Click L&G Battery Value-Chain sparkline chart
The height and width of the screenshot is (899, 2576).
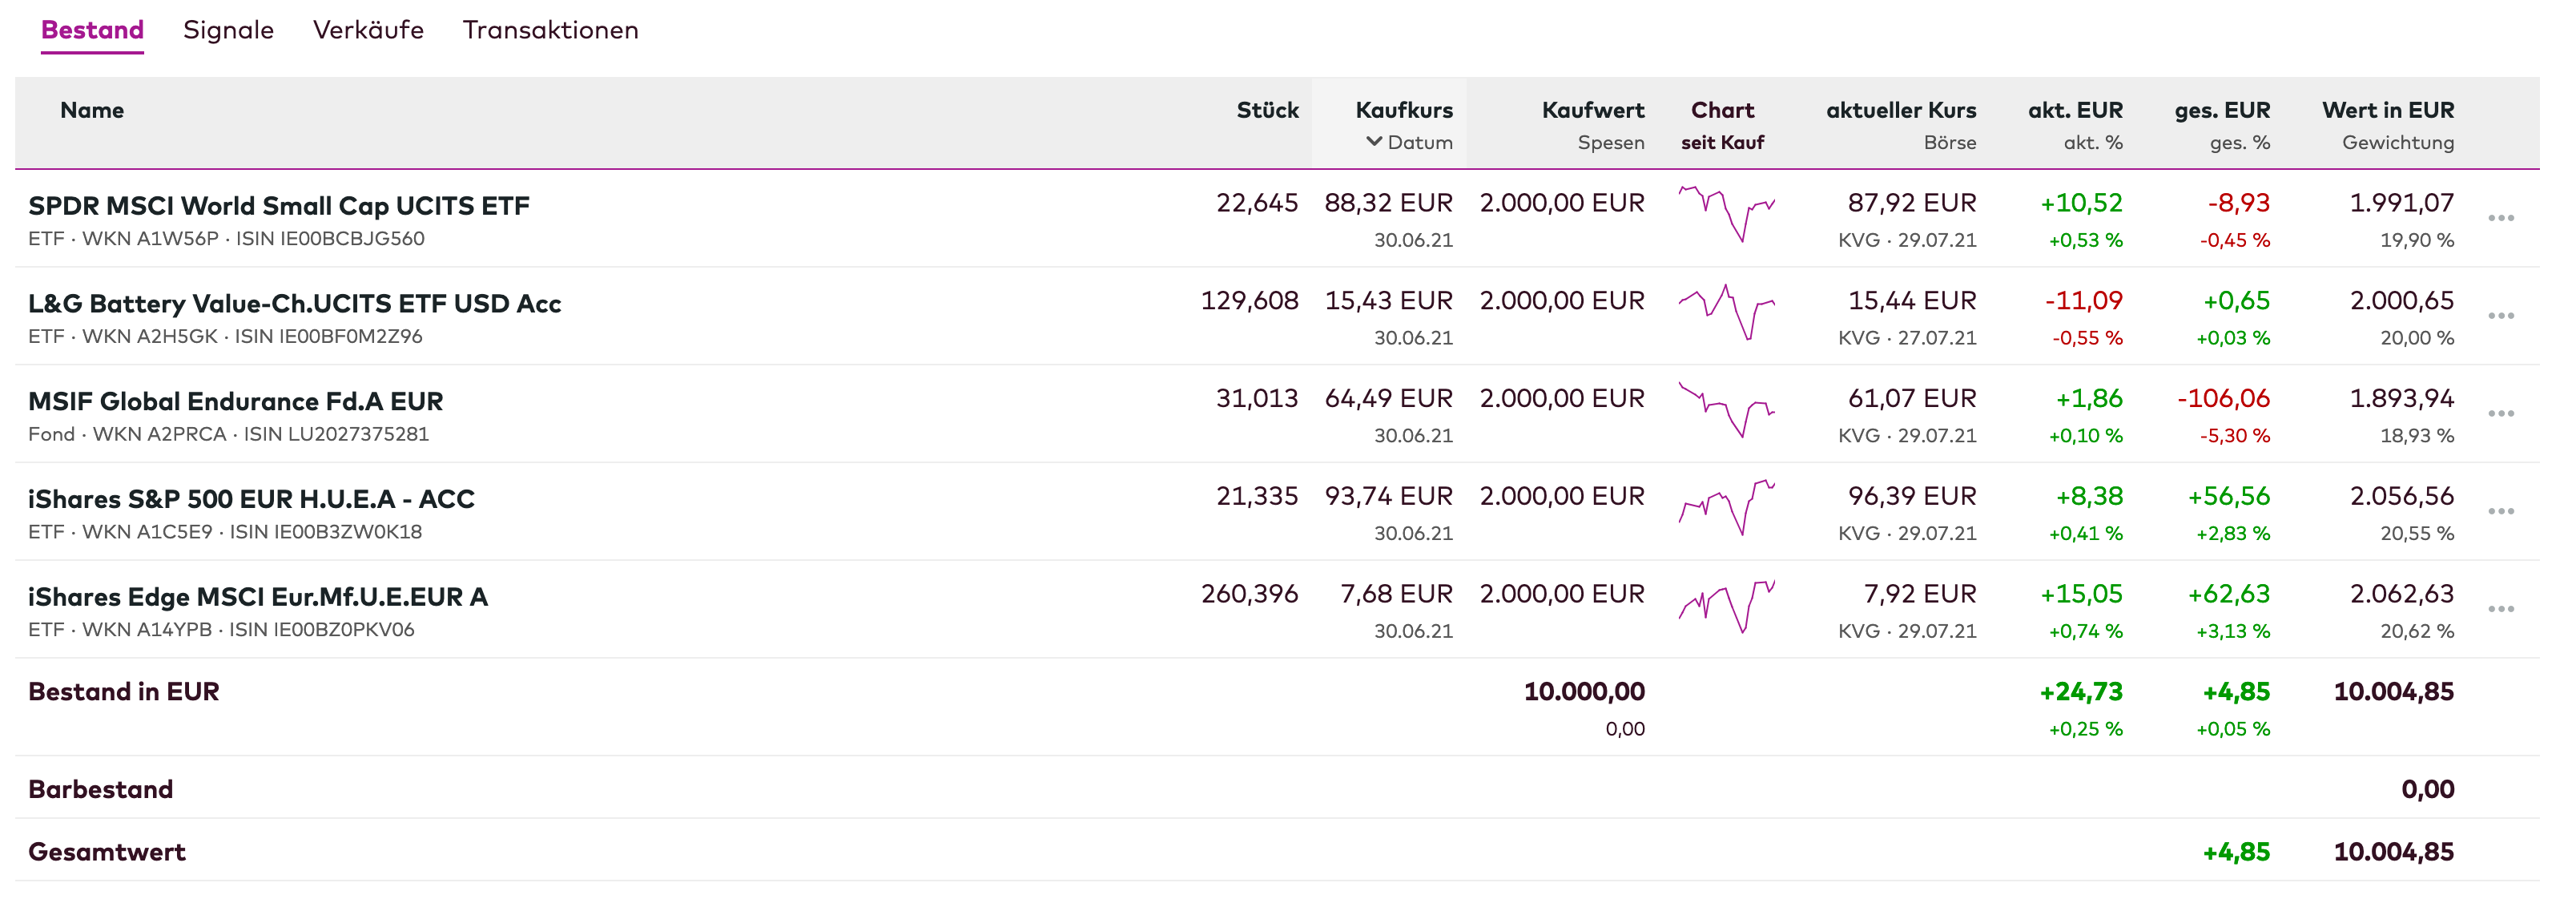click(1726, 312)
